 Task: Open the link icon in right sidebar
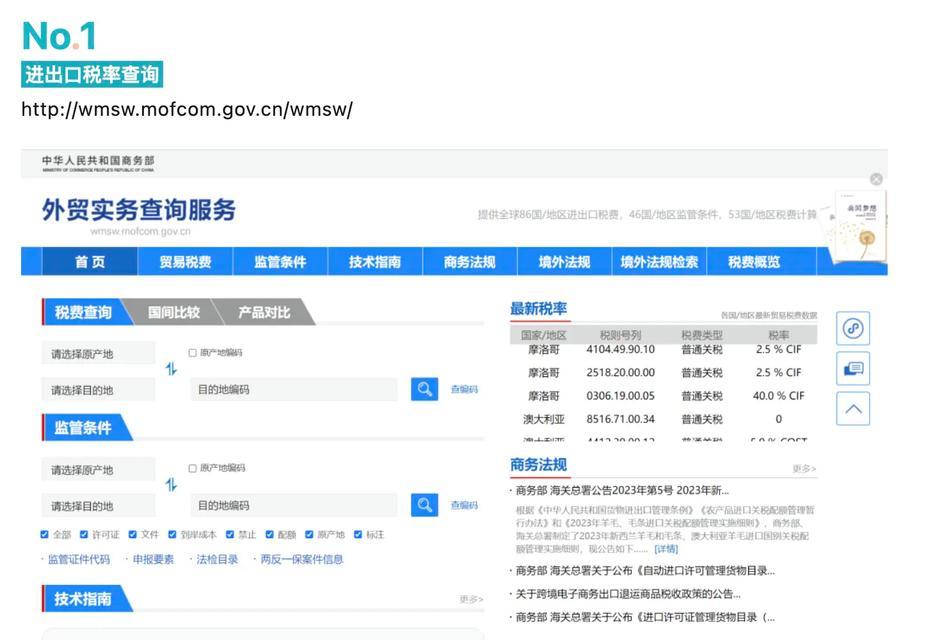(x=853, y=328)
